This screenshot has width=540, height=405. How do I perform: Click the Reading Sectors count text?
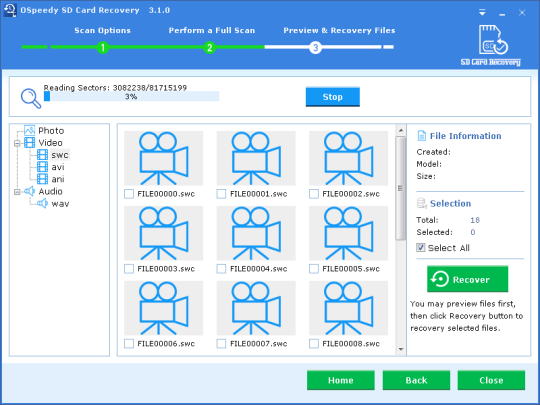(115, 87)
